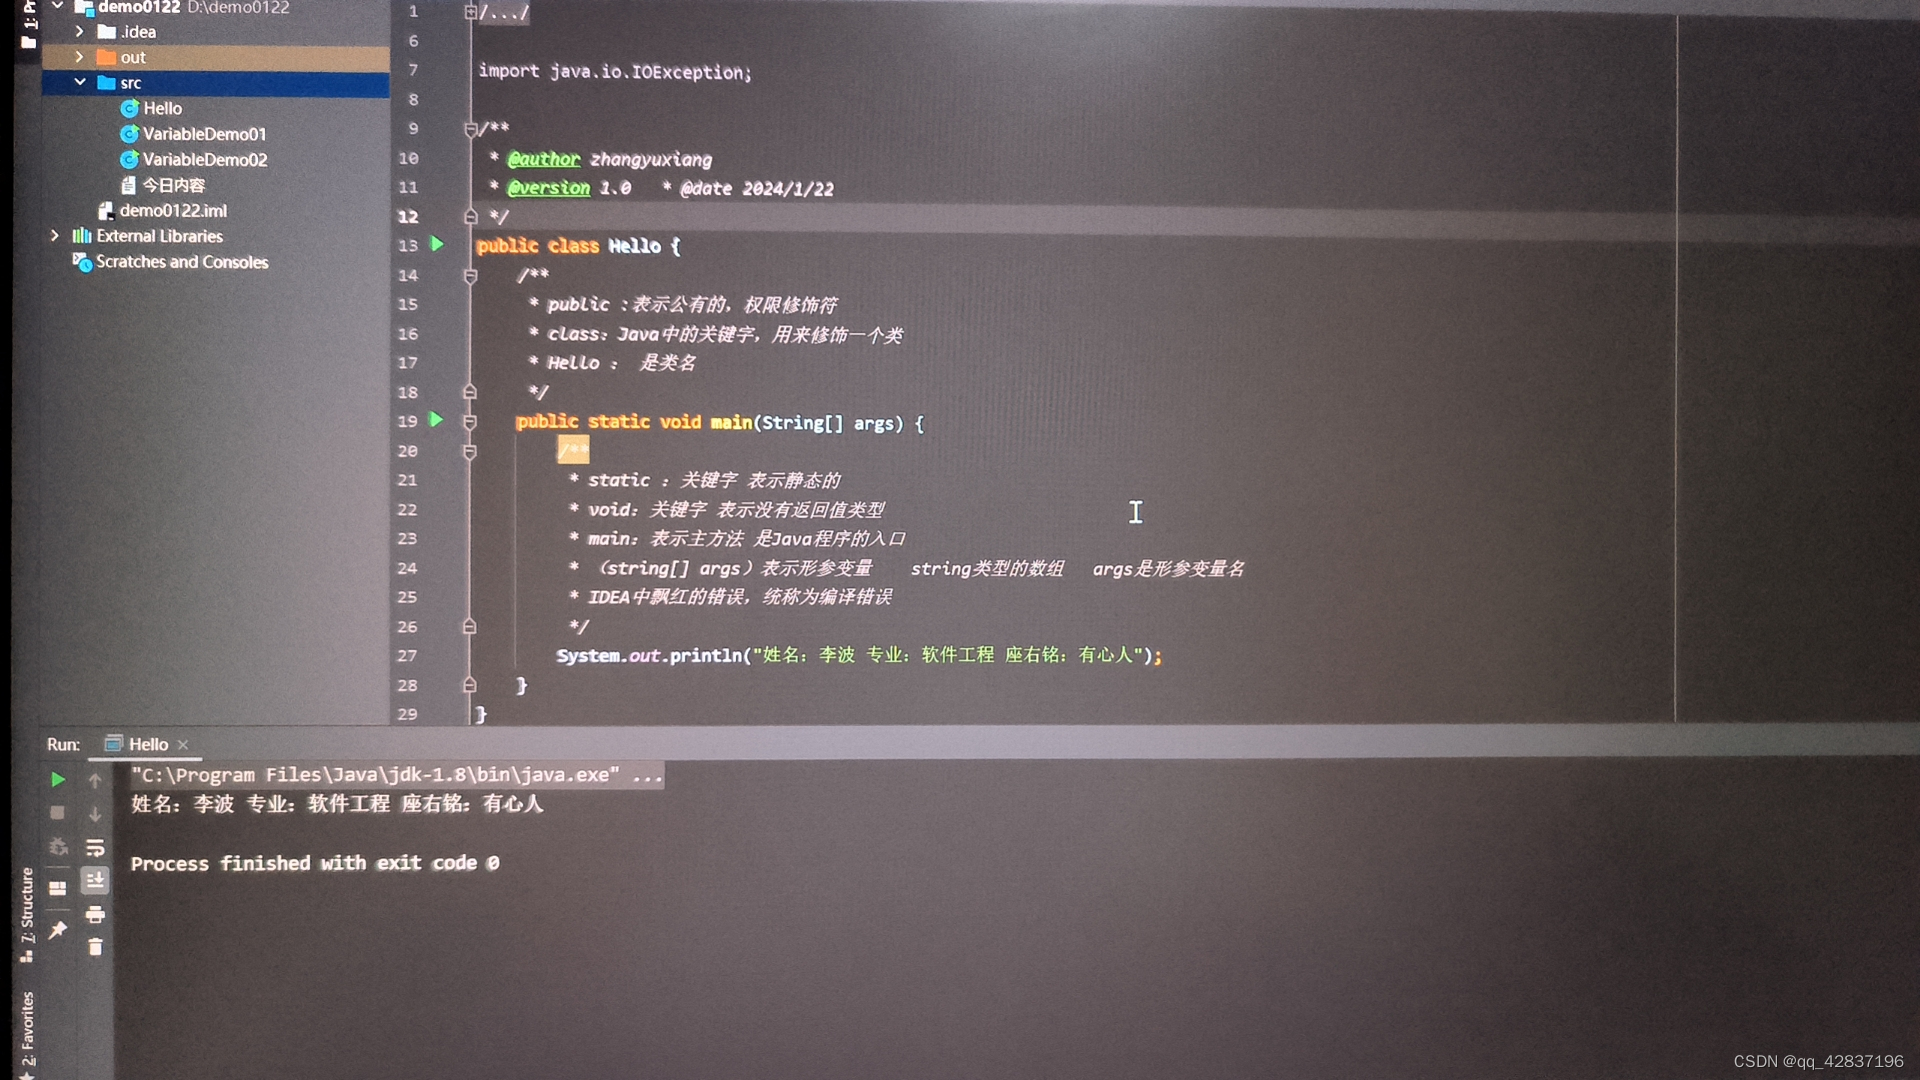Screen dimensions: 1920x1080
Task: Click the Print console output icon
Action: click(95, 914)
